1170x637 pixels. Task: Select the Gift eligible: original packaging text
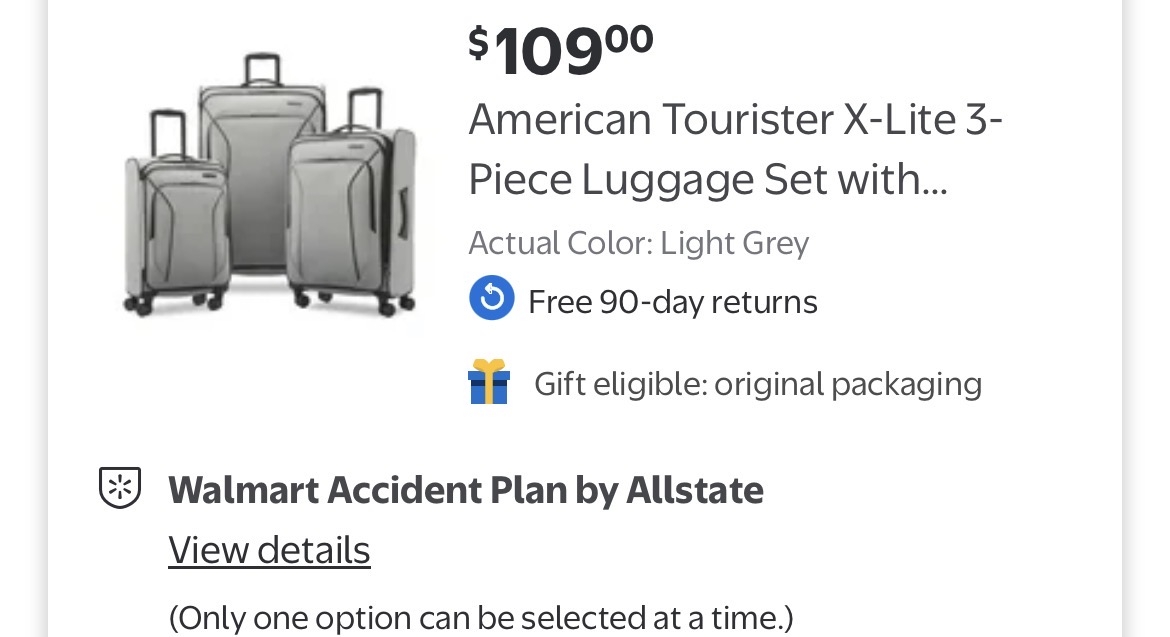point(757,384)
